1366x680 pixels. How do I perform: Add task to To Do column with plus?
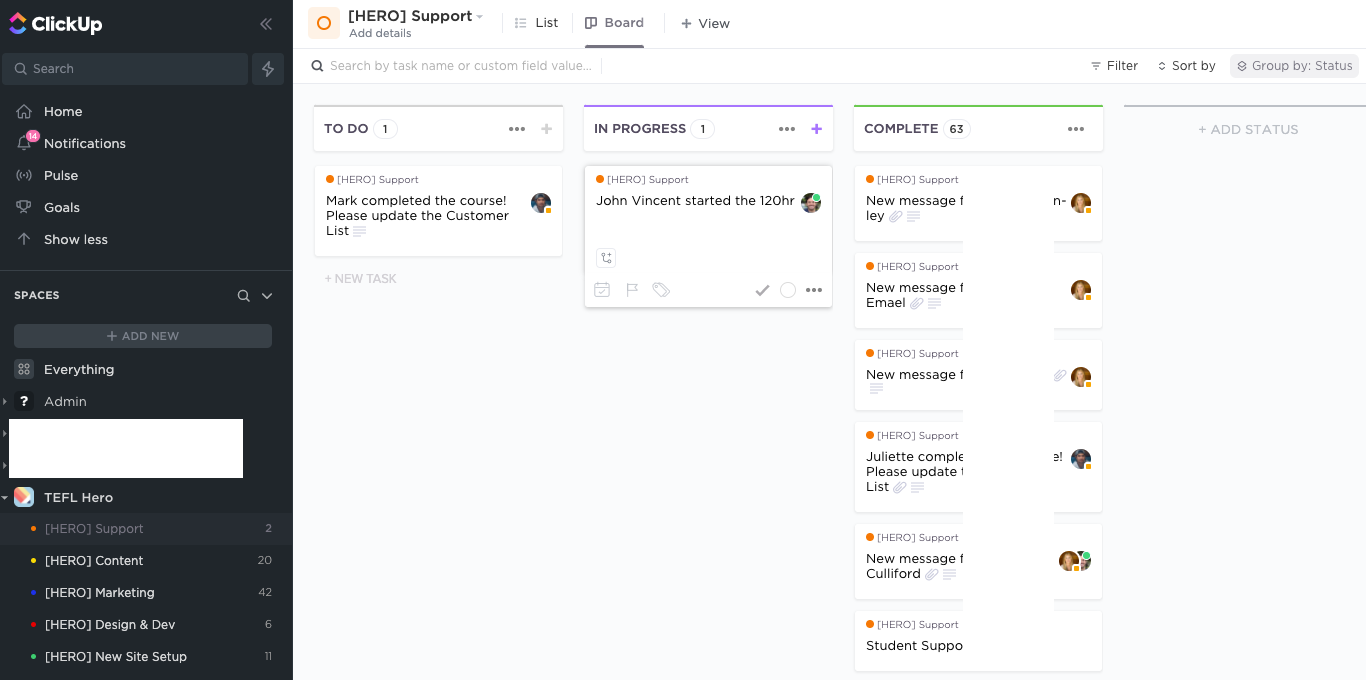click(546, 129)
